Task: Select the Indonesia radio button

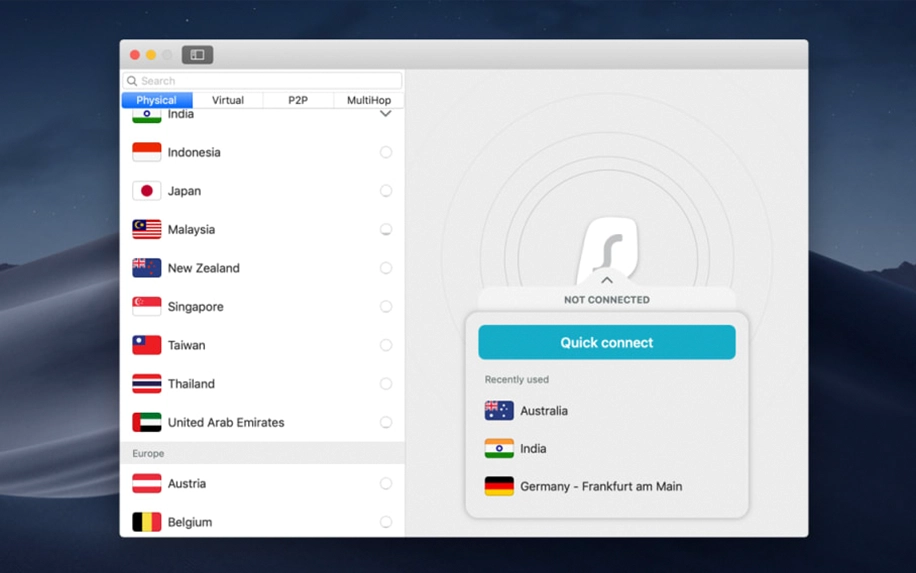Action: 386,152
